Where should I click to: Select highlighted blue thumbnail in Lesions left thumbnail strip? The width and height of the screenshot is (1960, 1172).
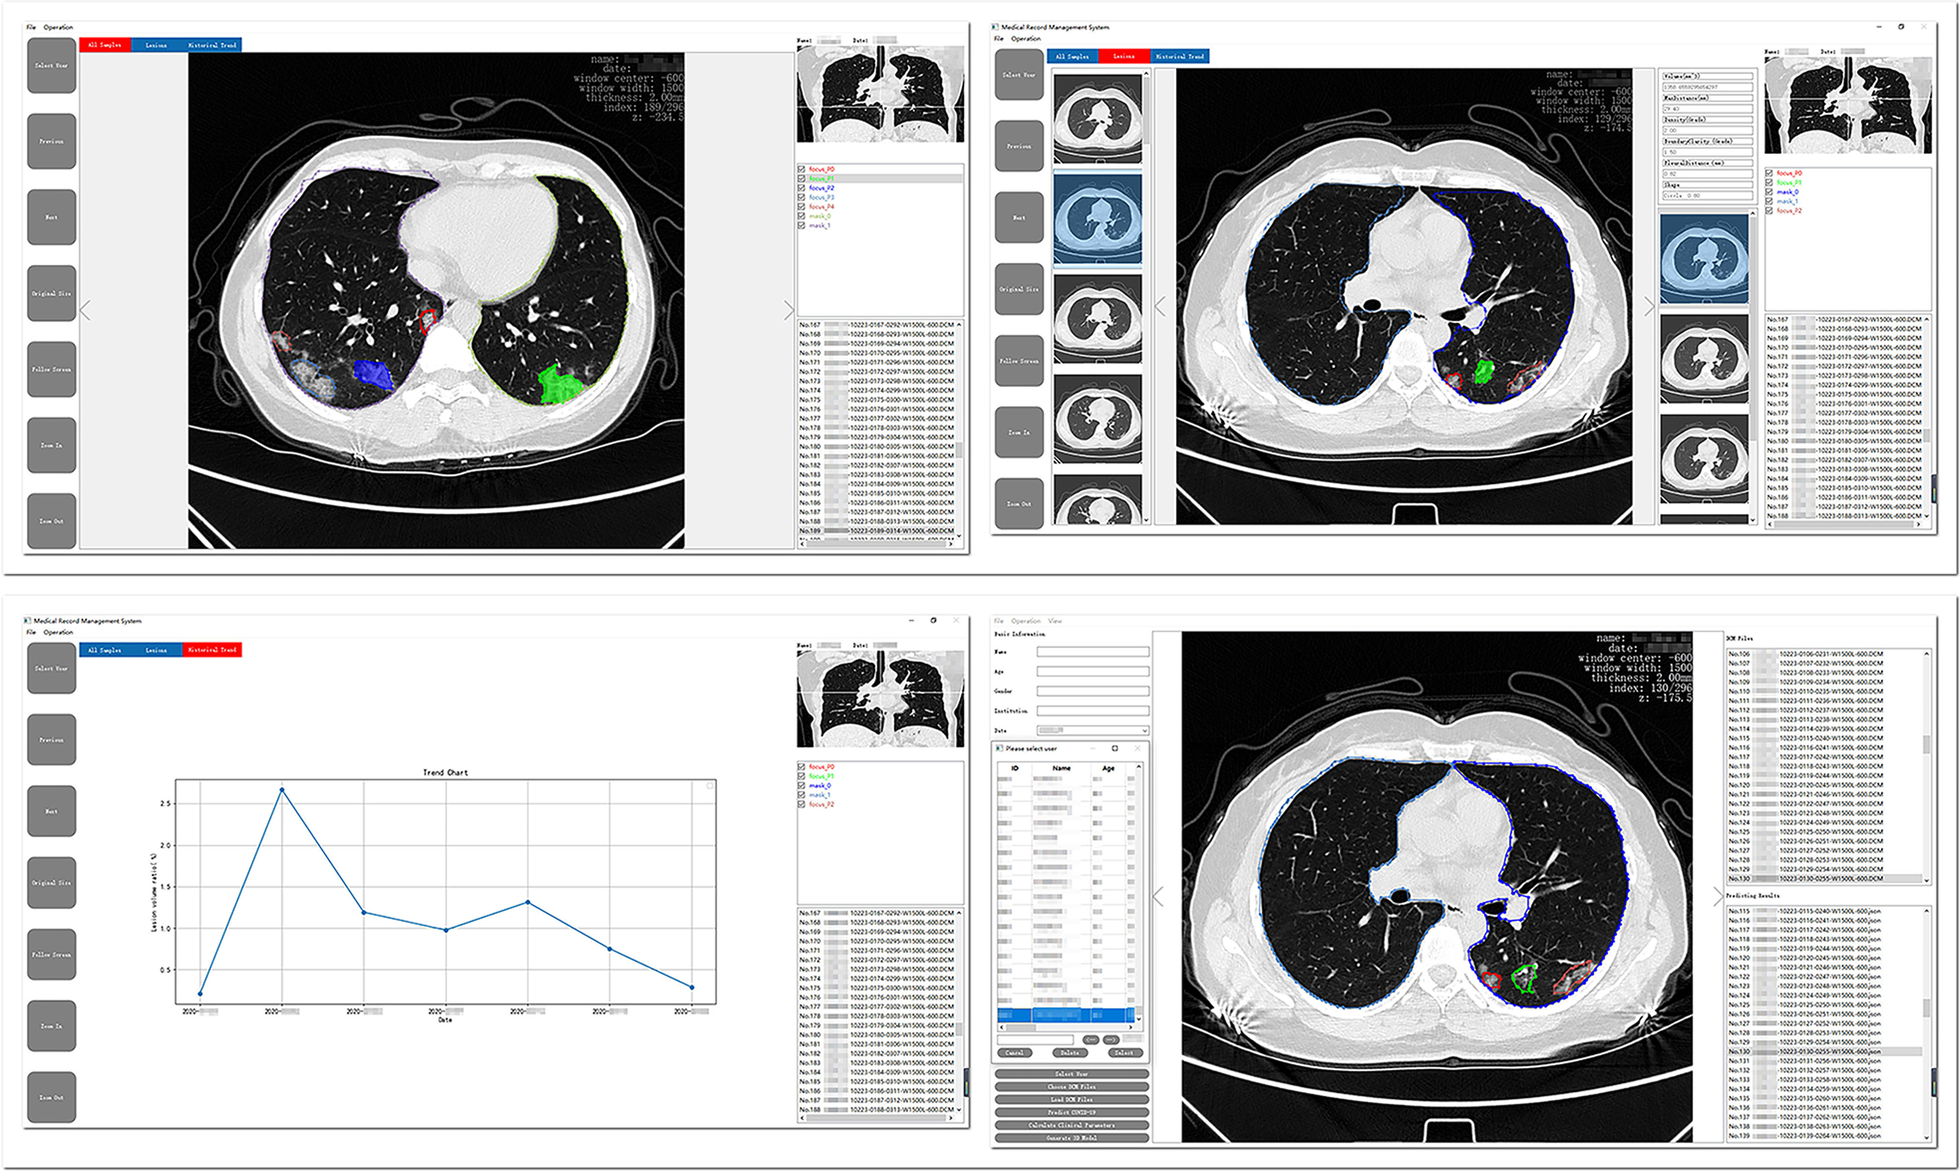pyautogui.click(x=1098, y=217)
